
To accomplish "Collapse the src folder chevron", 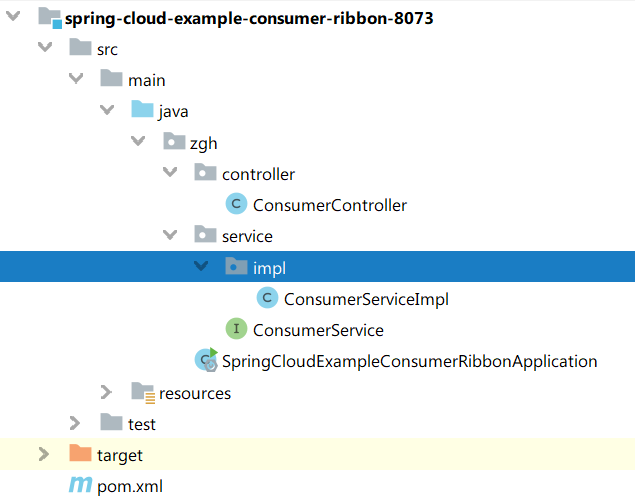I will [x=45, y=47].
